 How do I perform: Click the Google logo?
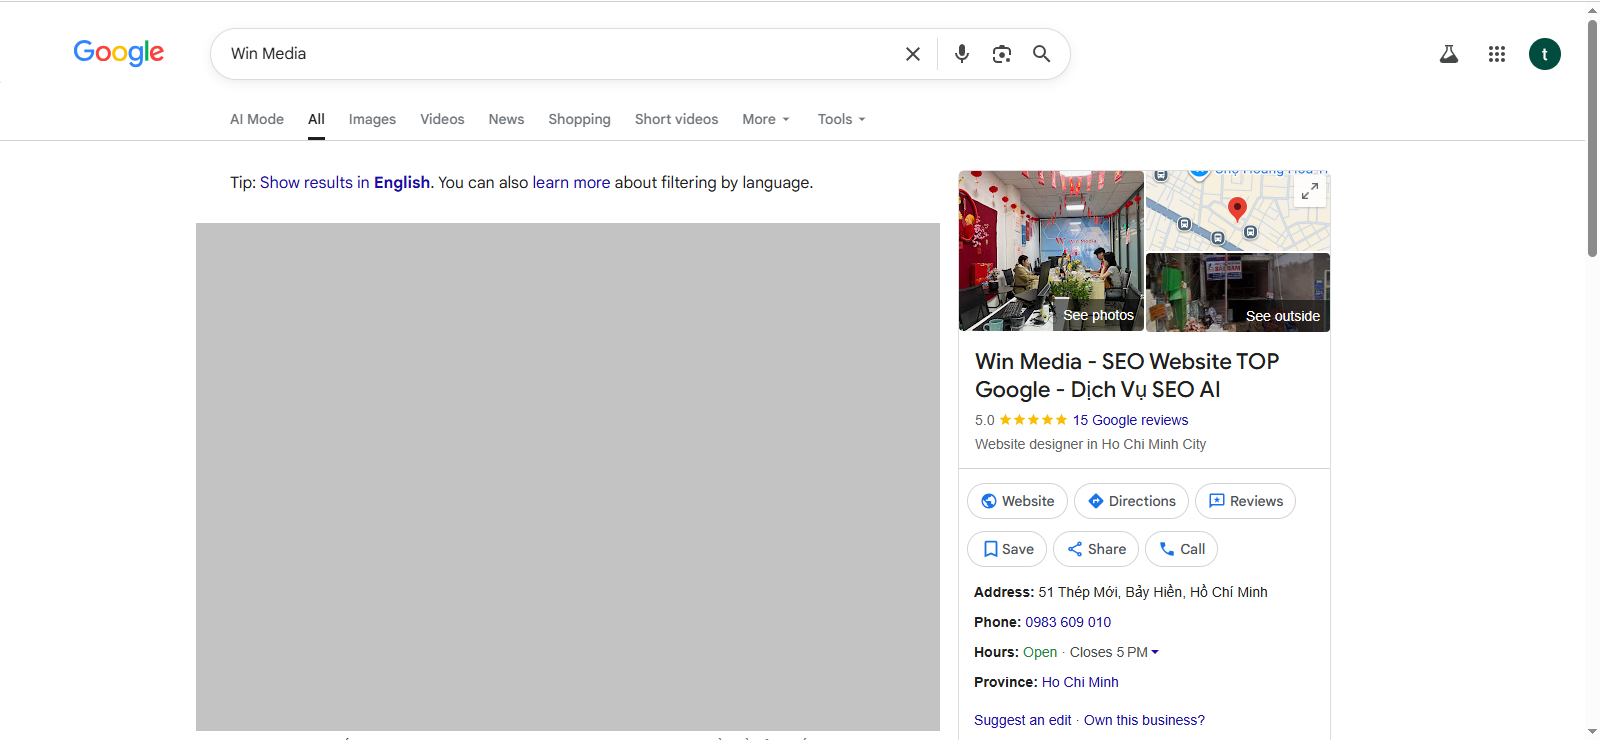(x=118, y=52)
